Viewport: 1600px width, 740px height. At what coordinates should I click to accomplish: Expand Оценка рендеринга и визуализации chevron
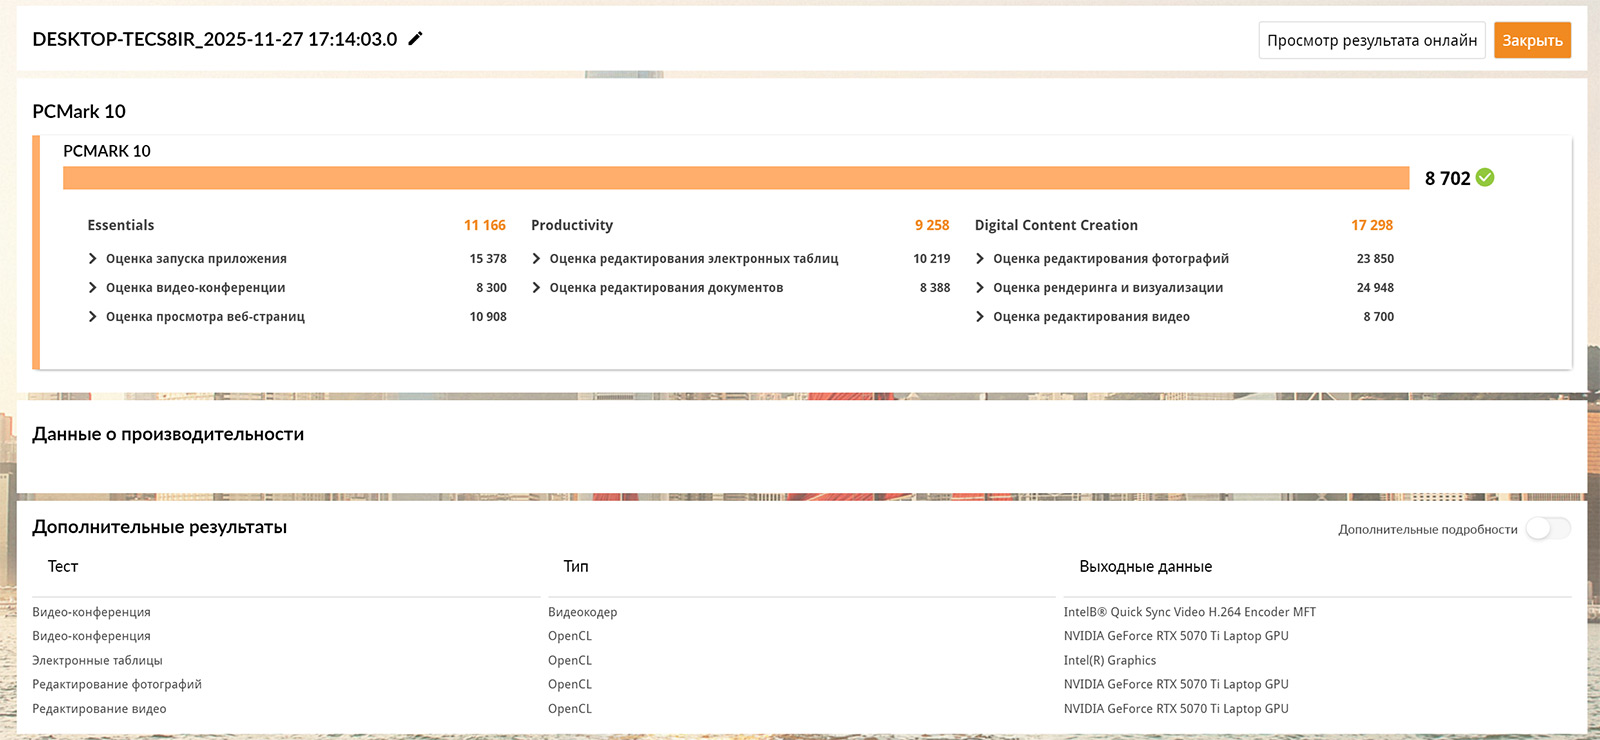(x=980, y=288)
